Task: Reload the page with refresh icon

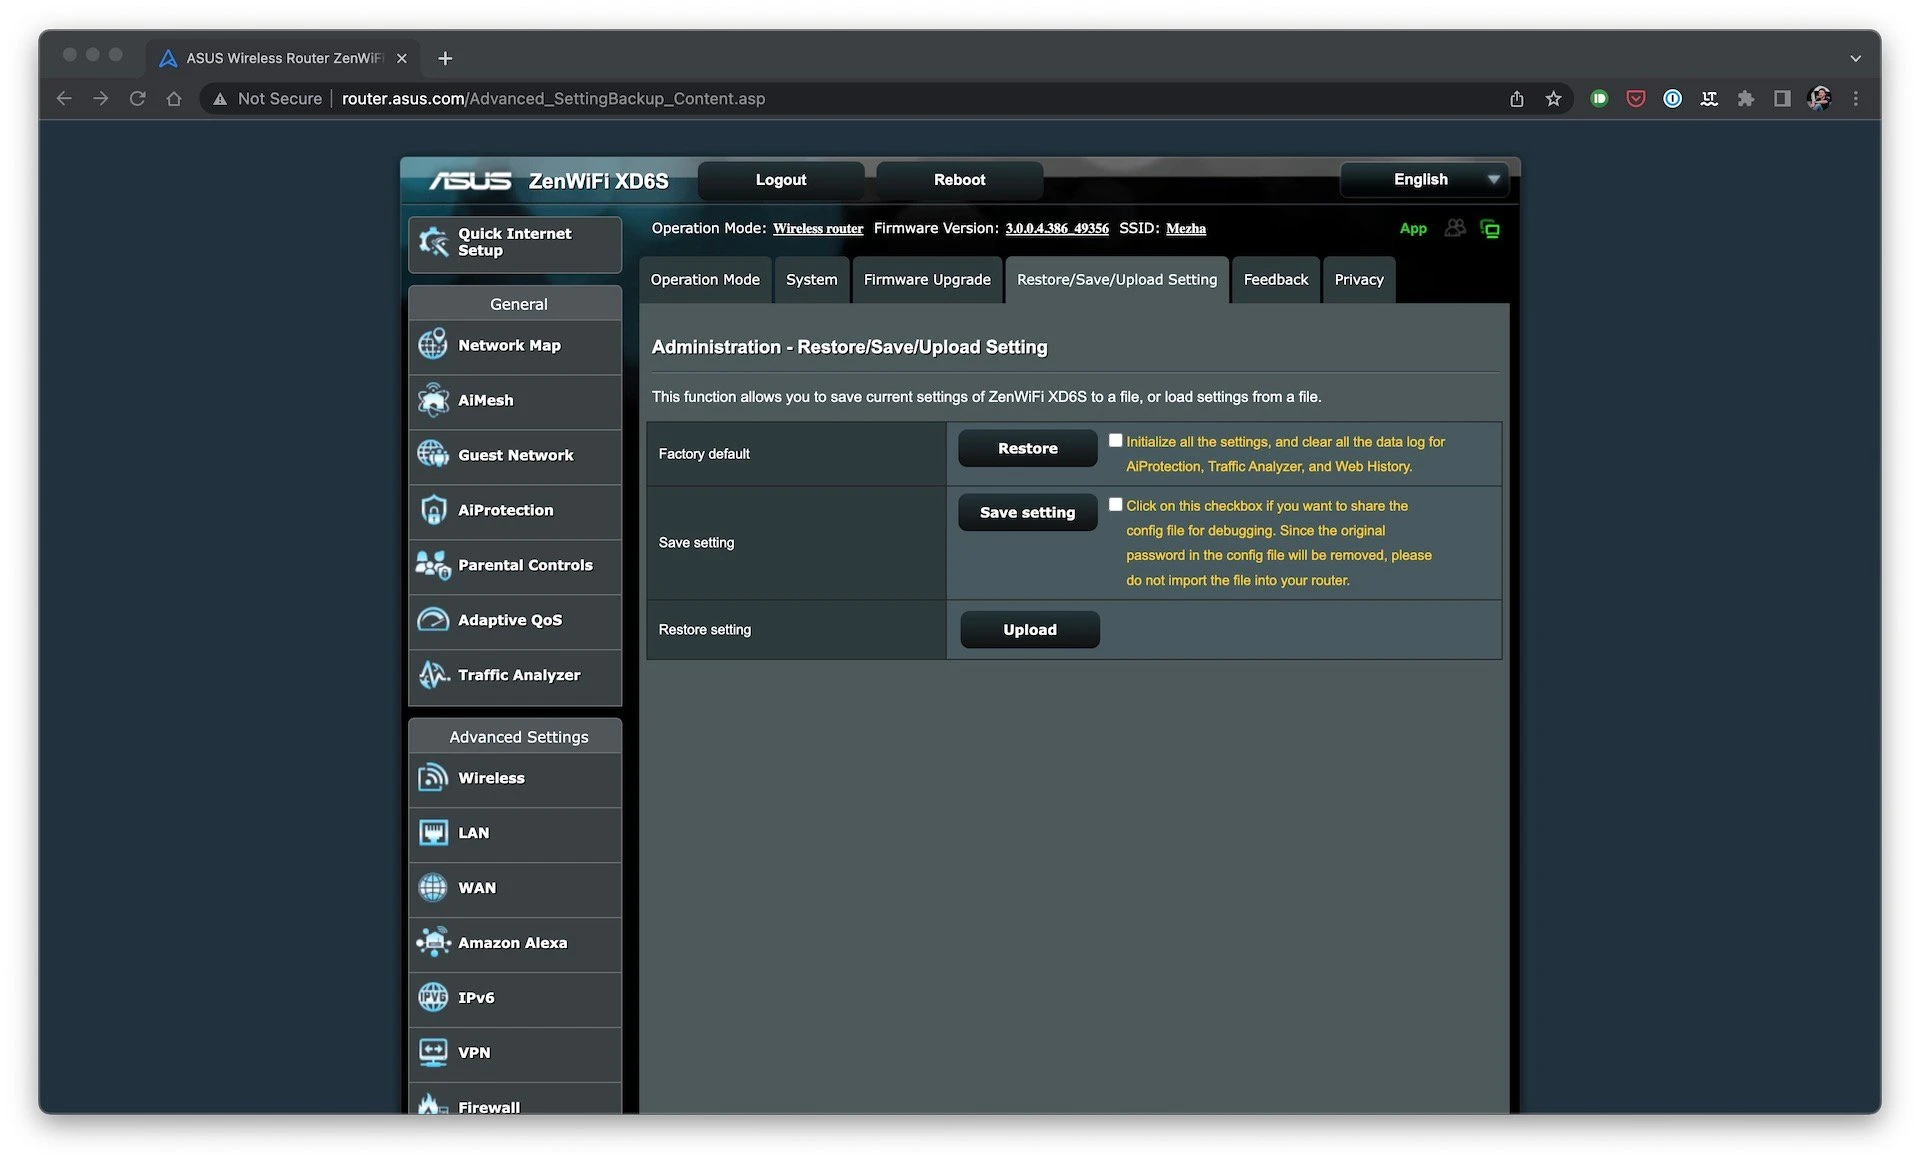Action: (138, 99)
